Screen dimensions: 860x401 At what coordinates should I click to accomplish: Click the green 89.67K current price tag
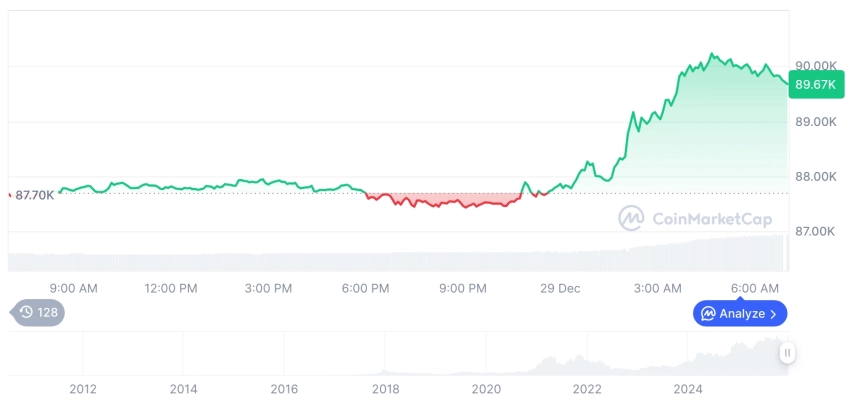812,85
